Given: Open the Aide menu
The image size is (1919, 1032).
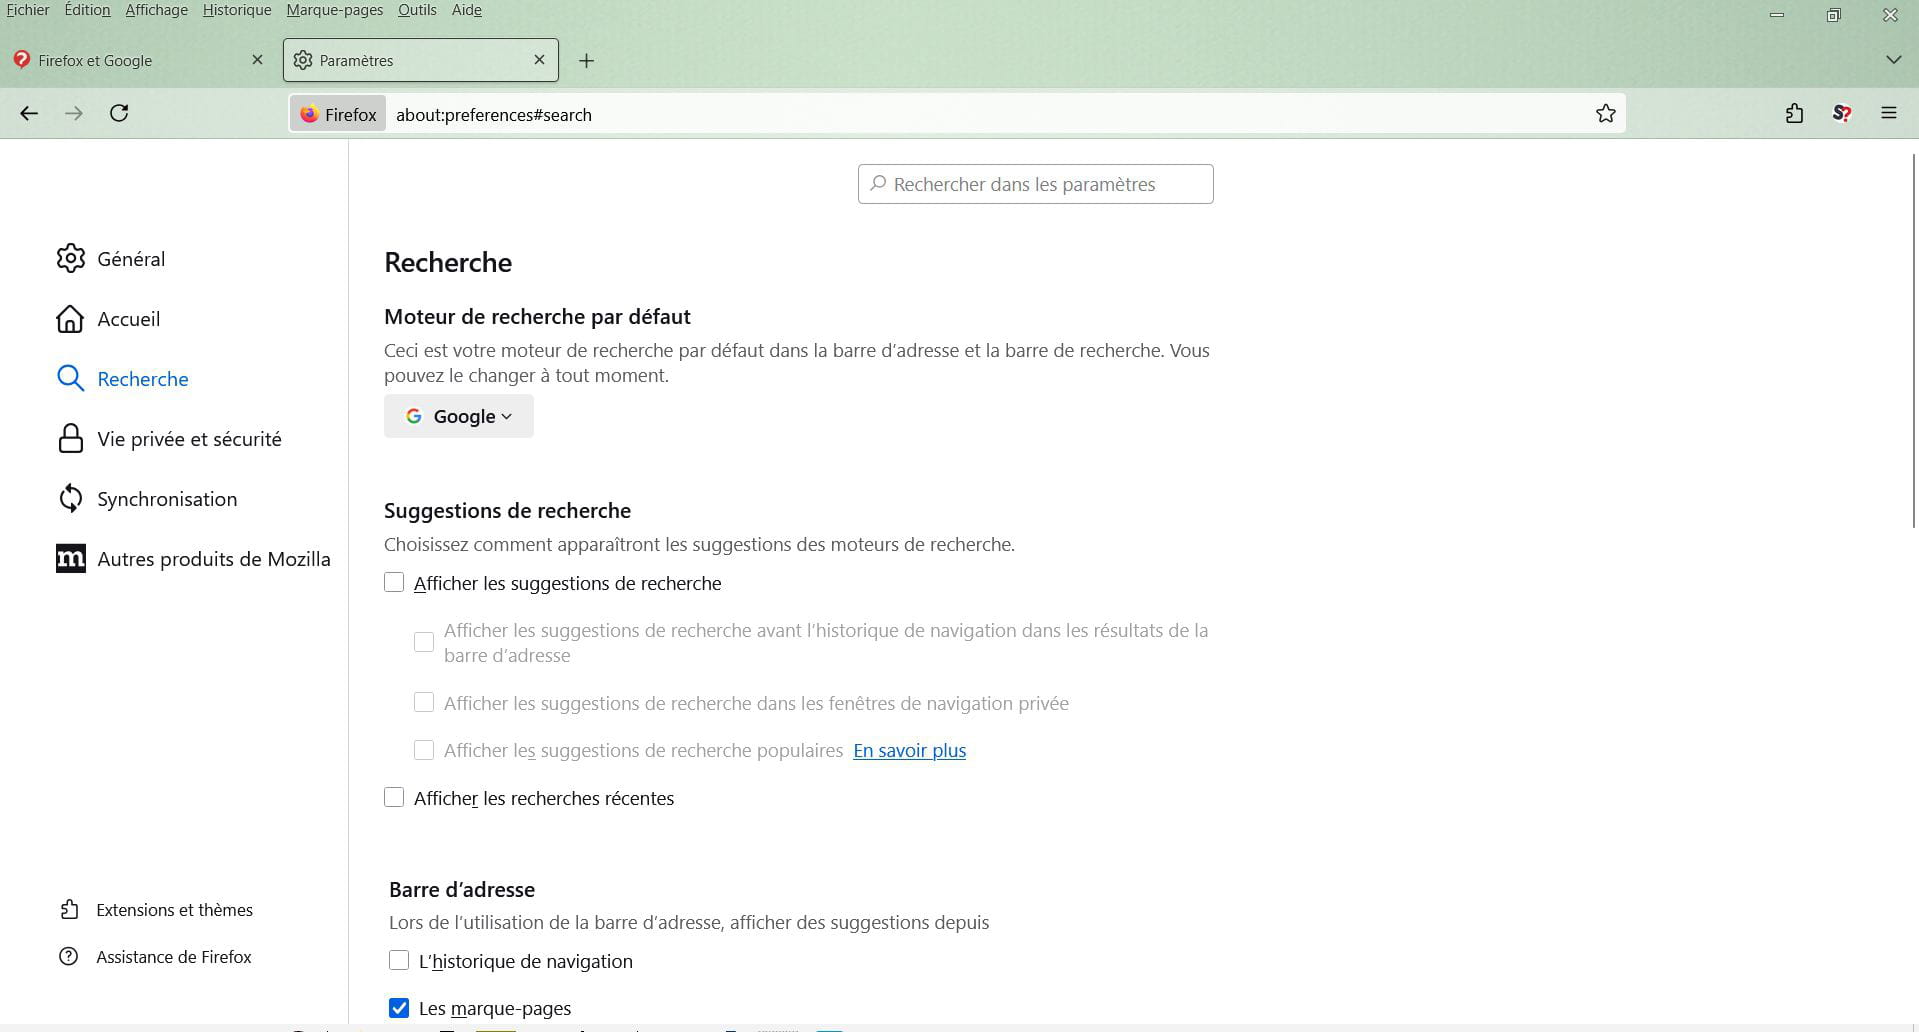Looking at the screenshot, I should coord(467,10).
